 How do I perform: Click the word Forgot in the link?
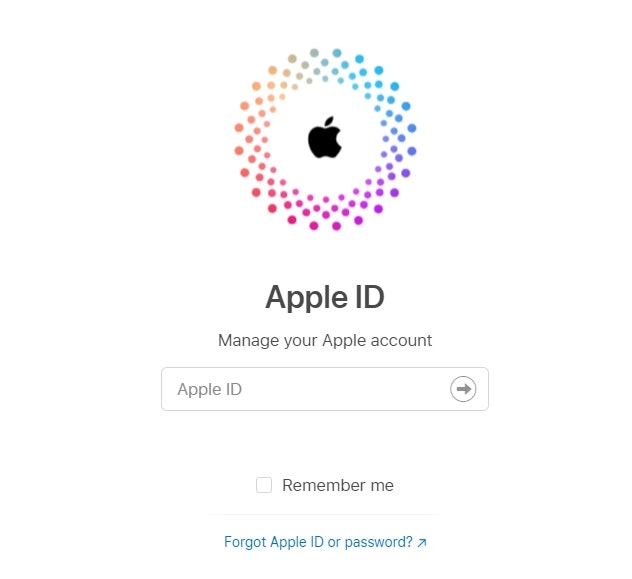point(244,542)
